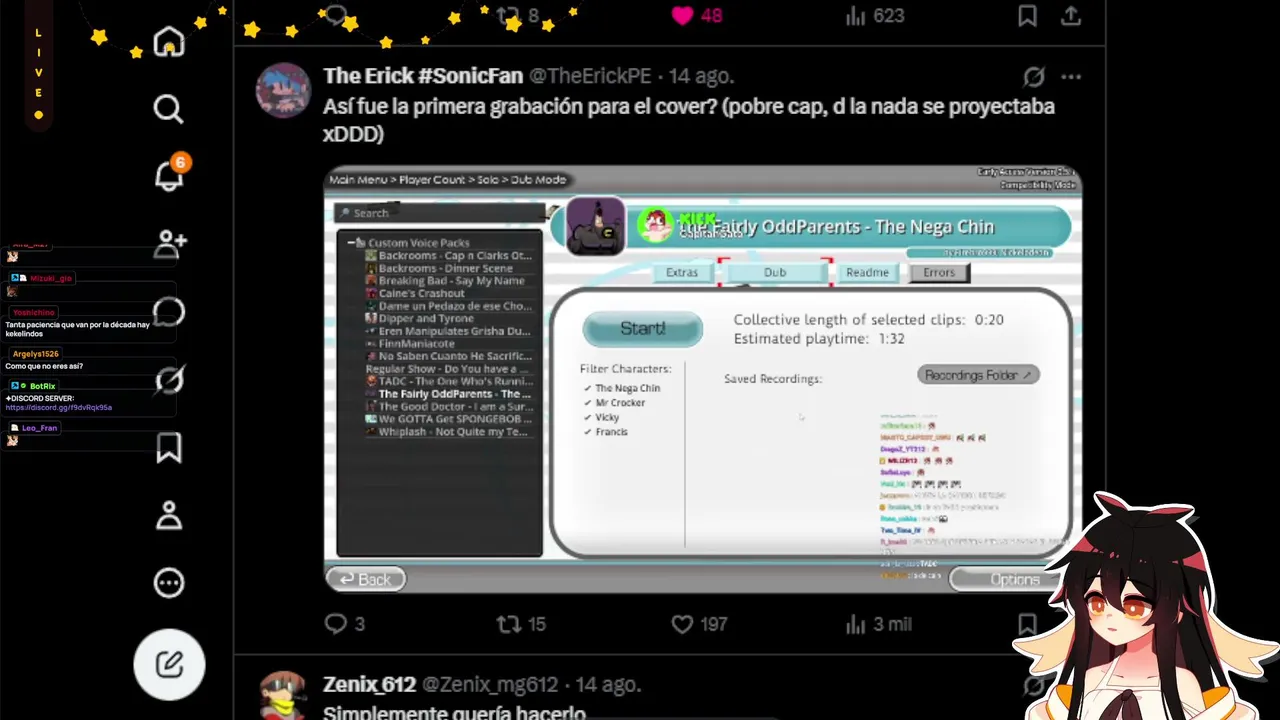
Task: Open Bookmarks in the left sidebar
Action: pos(169,447)
